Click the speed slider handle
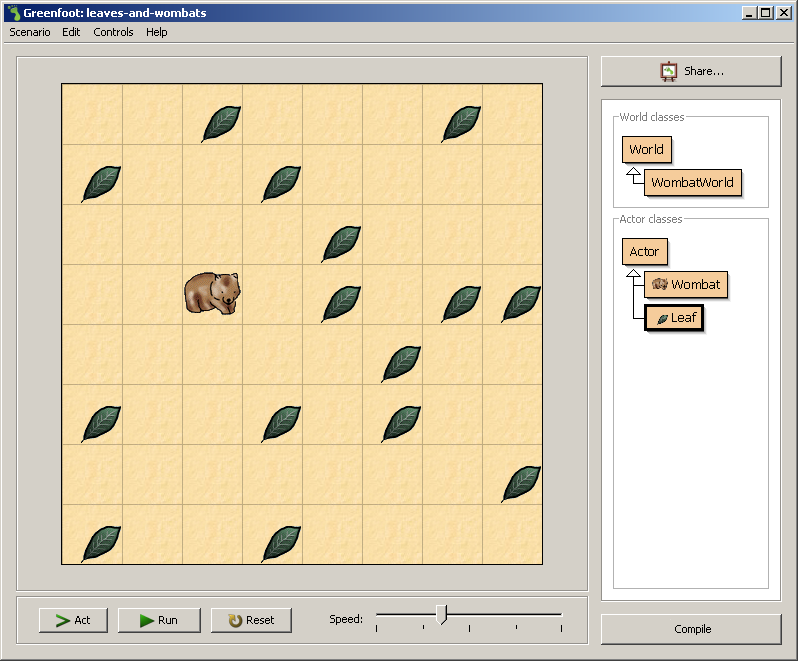Viewport: 798px width, 661px height. (442, 614)
